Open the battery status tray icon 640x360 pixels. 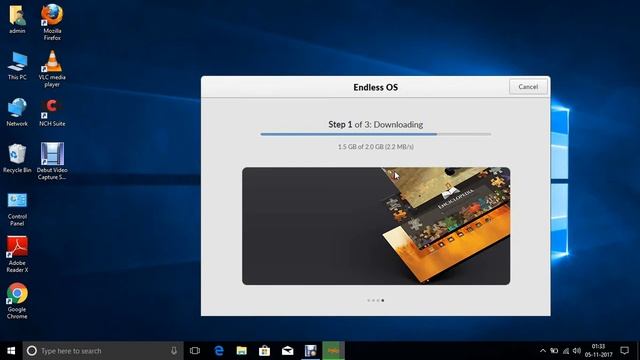coord(554,351)
